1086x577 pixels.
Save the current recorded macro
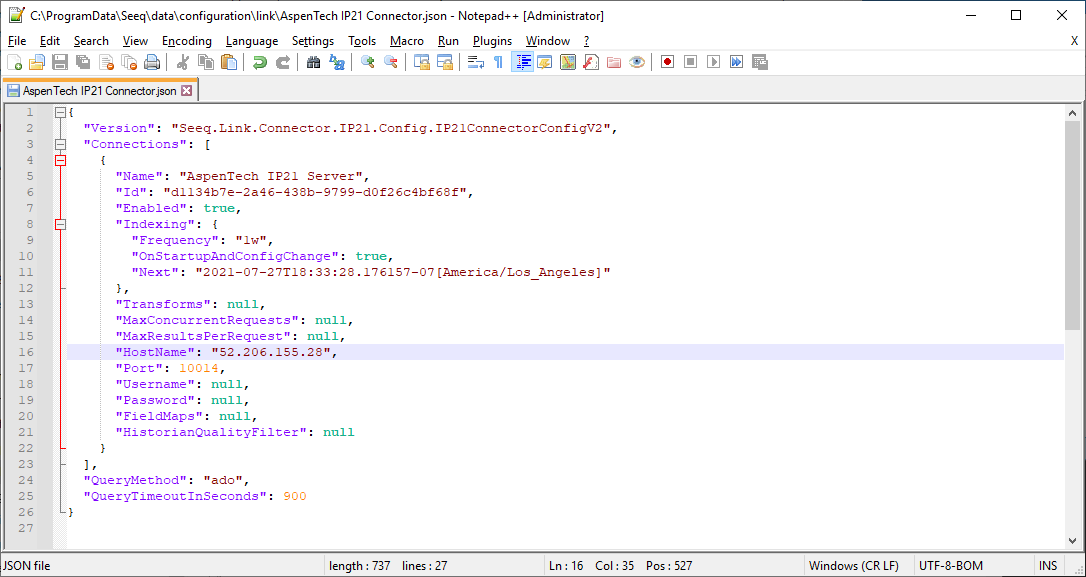click(x=760, y=62)
